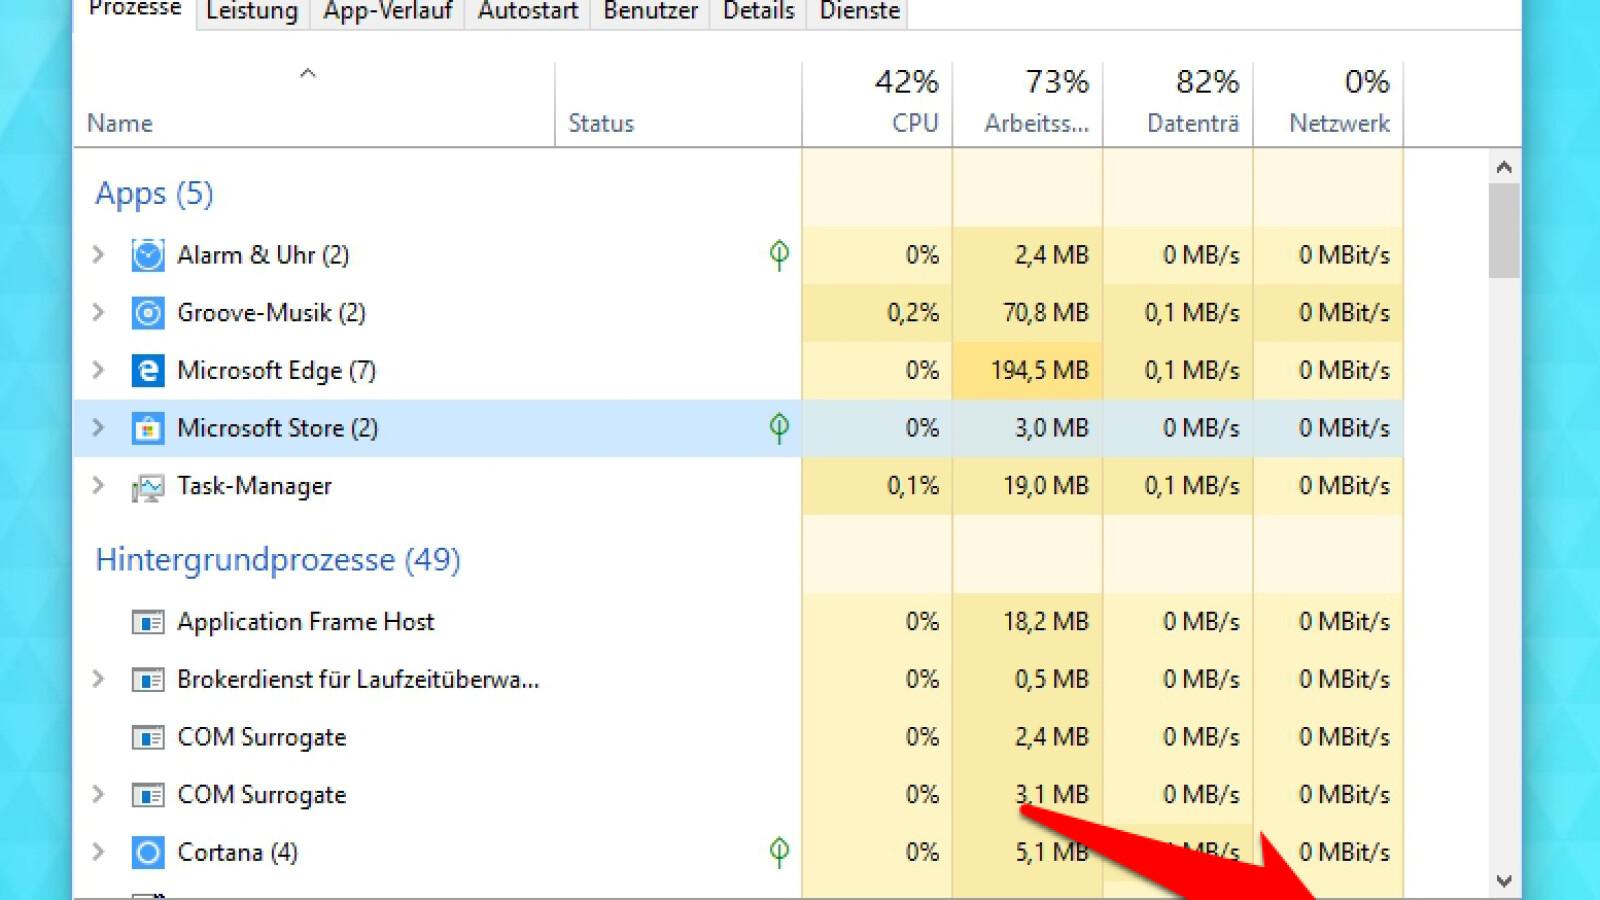Expand the Cortana process group

pyautogui.click(x=98, y=852)
